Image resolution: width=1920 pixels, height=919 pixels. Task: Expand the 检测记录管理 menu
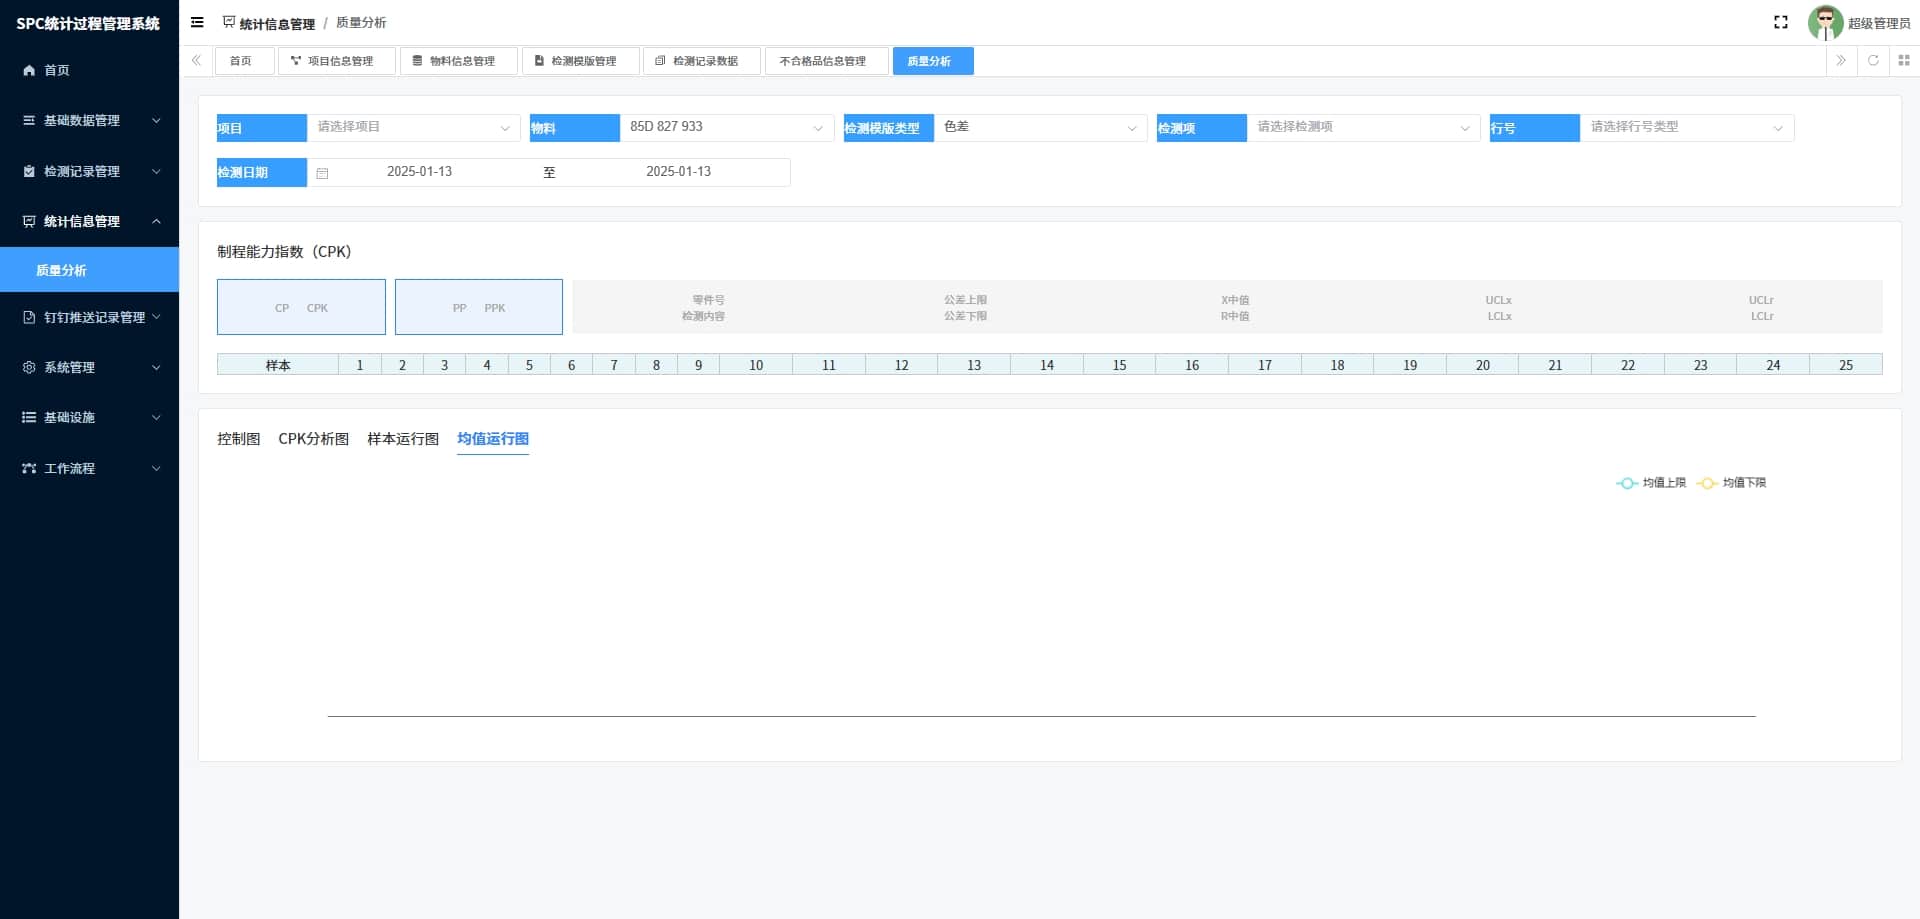(156, 171)
